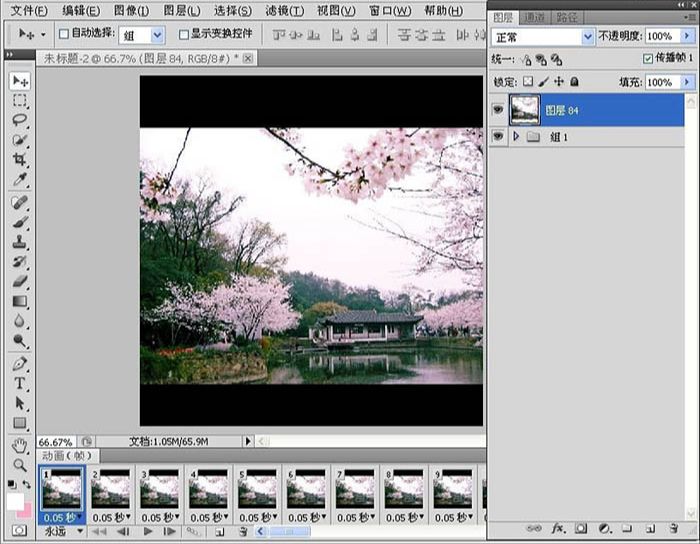Select the Eraser tool
The image size is (700, 544).
[x=20, y=281]
